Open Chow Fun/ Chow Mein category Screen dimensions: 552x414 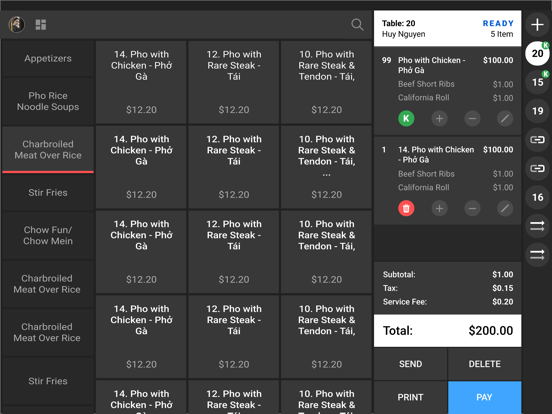click(x=48, y=235)
